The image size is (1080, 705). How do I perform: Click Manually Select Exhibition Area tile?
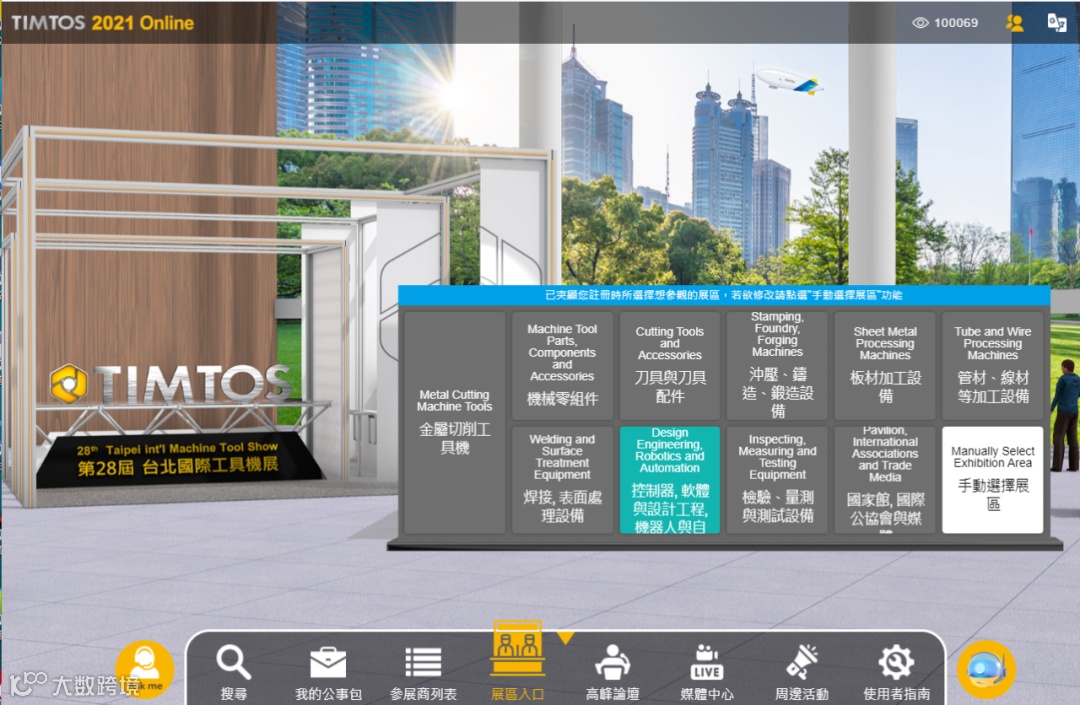tap(993, 480)
